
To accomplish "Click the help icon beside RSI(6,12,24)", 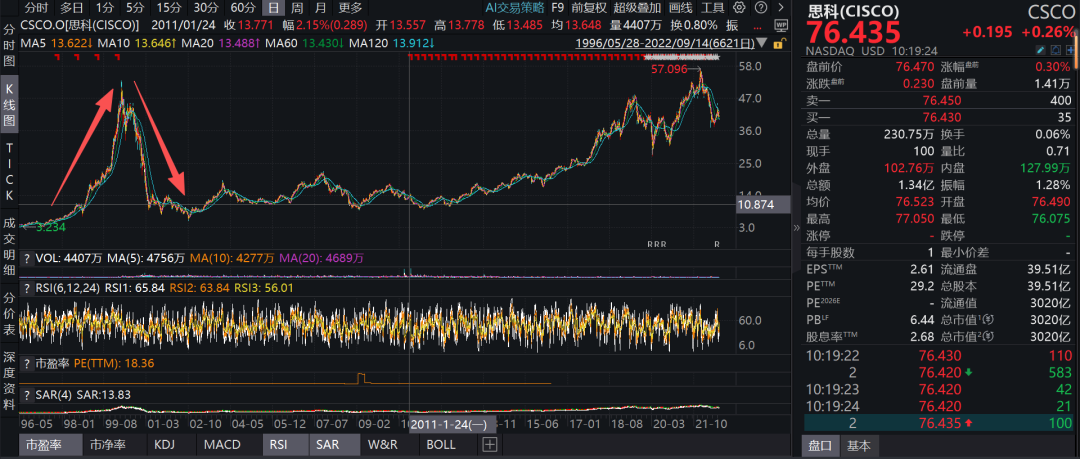I will 27,288.
